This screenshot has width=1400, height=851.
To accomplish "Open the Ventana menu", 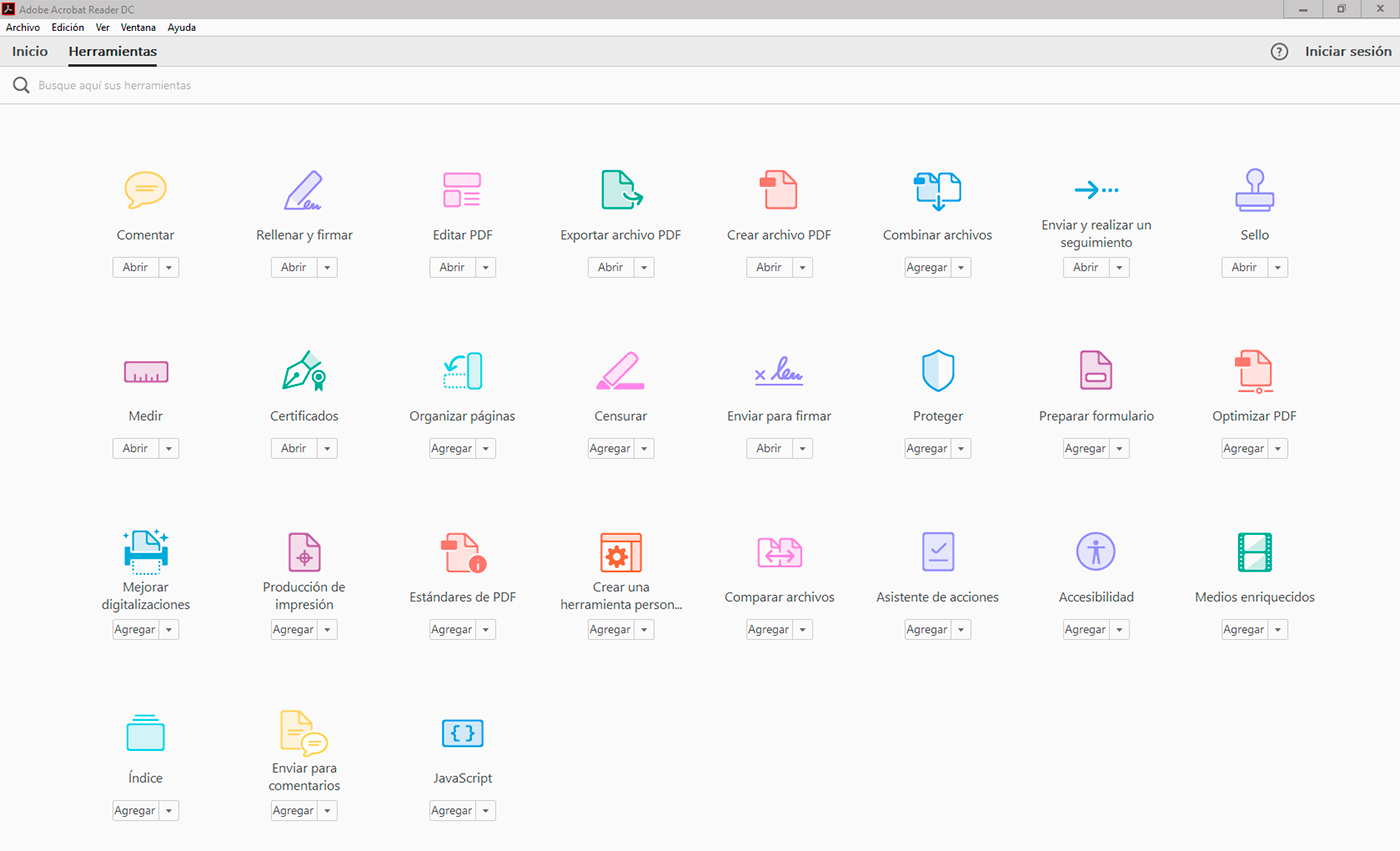I will pyautogui.click(x=138, y=28).
